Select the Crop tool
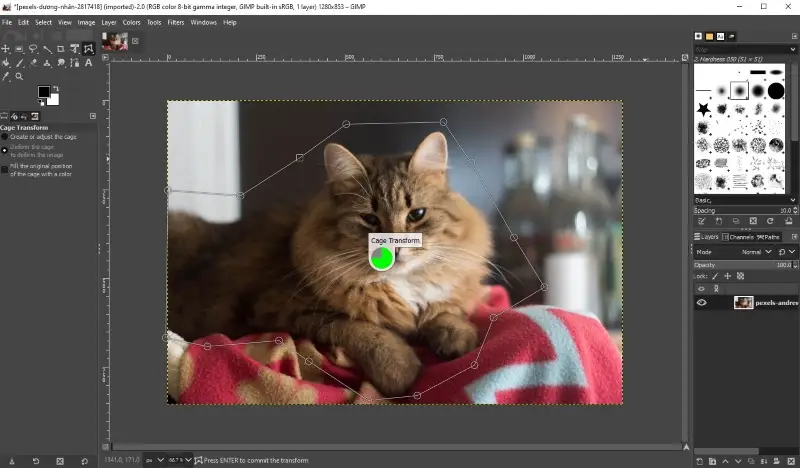The height and width of the screenshot is (468, 800). pos(61,48)
